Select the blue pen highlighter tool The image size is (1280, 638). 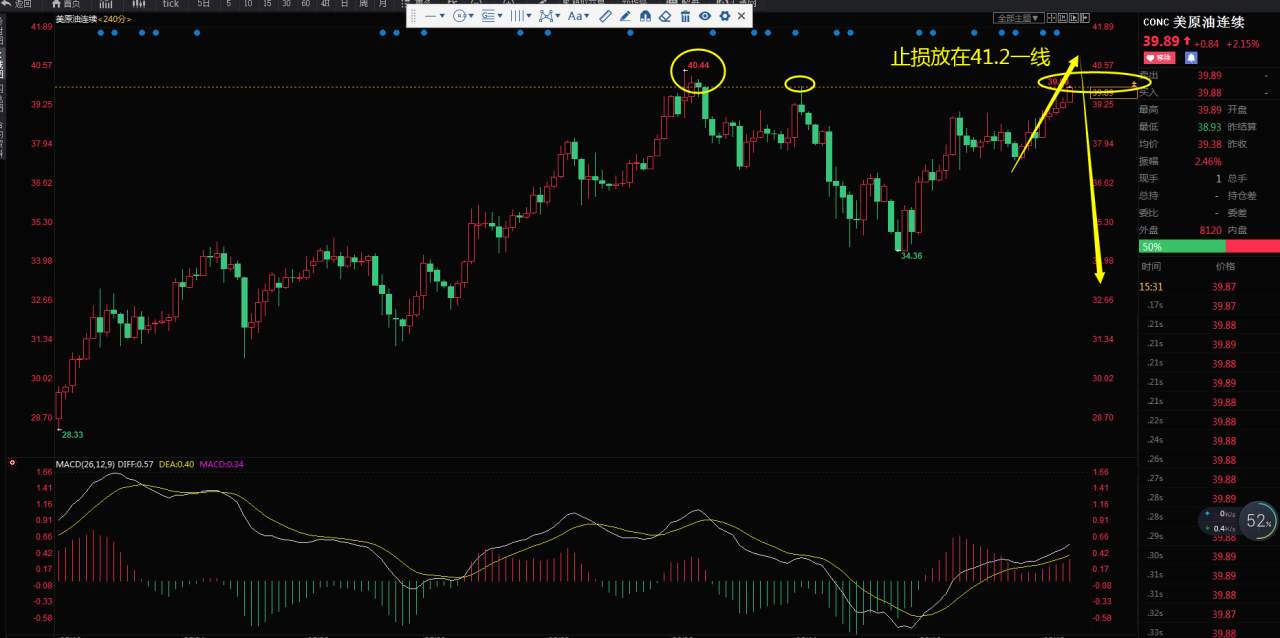625,16
